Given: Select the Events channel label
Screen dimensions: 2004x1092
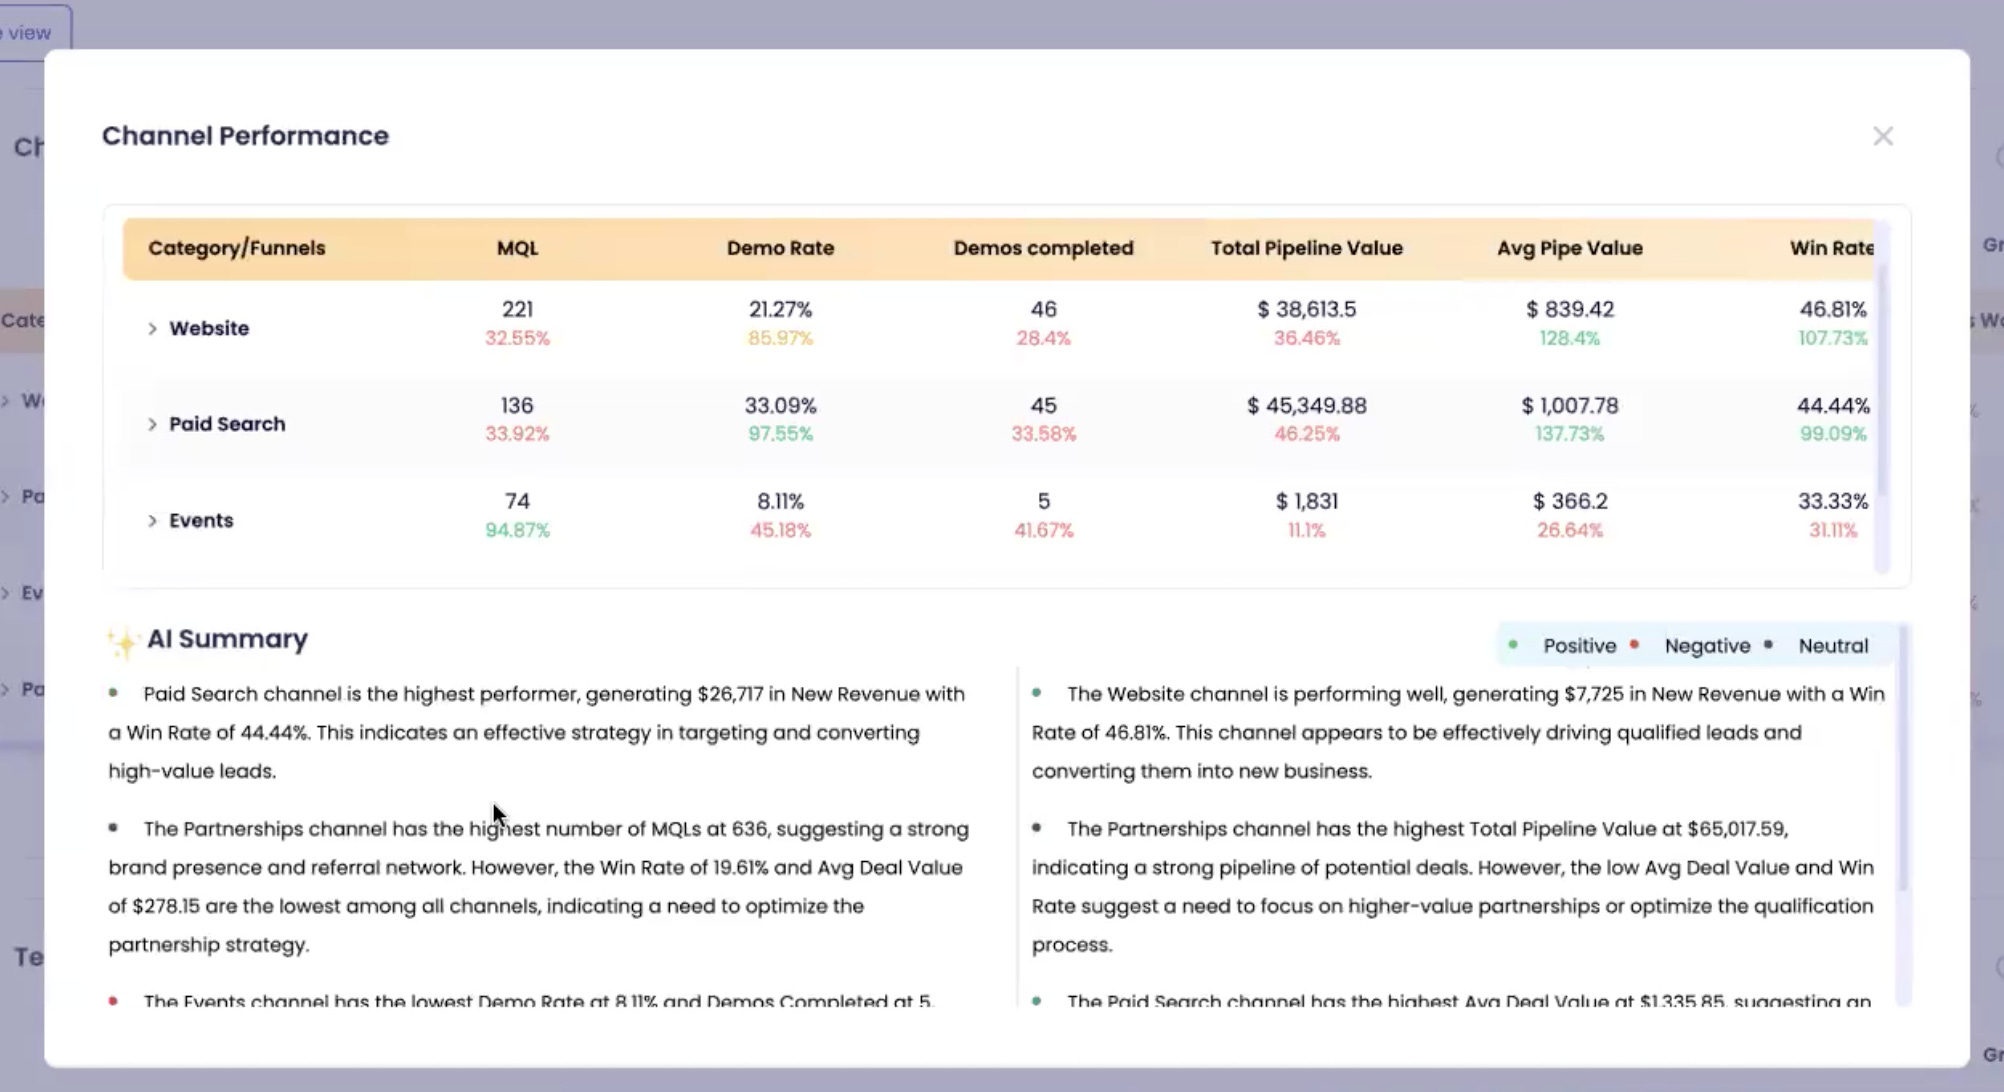Looking at the screenshot, I should pos(201,520).
